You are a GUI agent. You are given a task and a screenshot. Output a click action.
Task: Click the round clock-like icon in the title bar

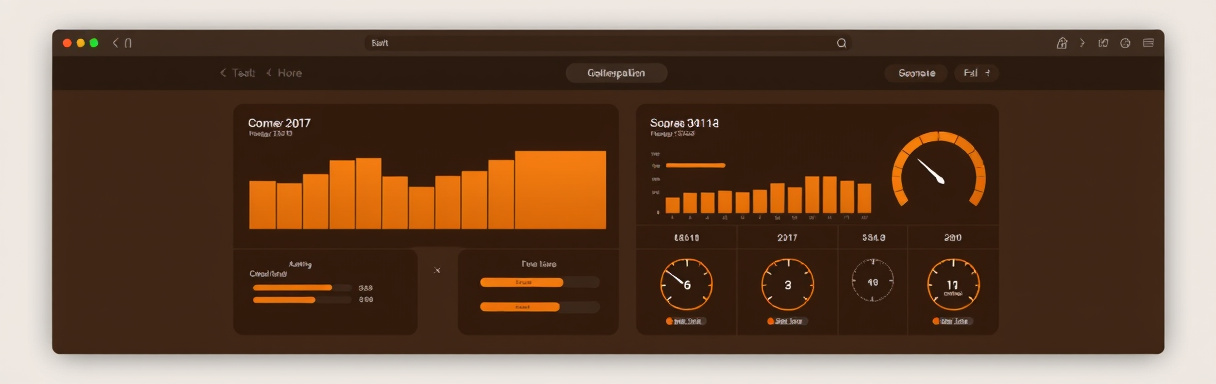click(1125, 43)
